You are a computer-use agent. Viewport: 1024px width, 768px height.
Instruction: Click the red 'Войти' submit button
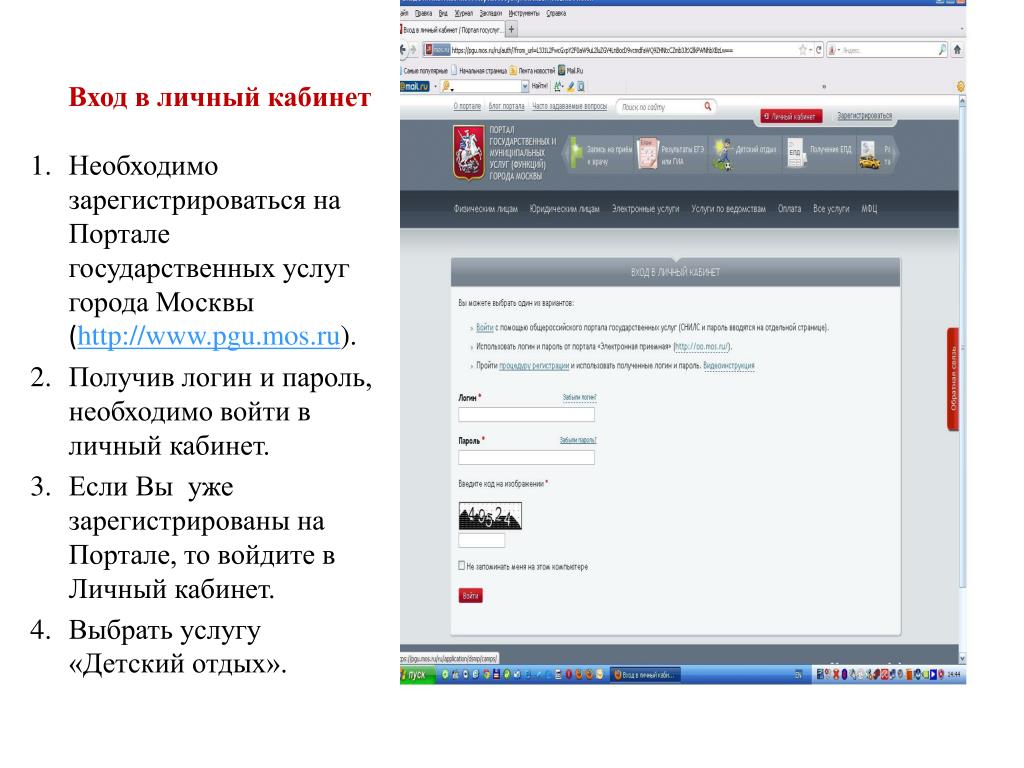[x=470, y=596]
